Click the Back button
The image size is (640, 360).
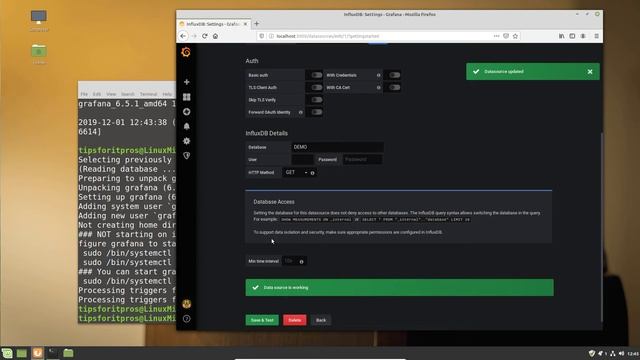point(321,320)
